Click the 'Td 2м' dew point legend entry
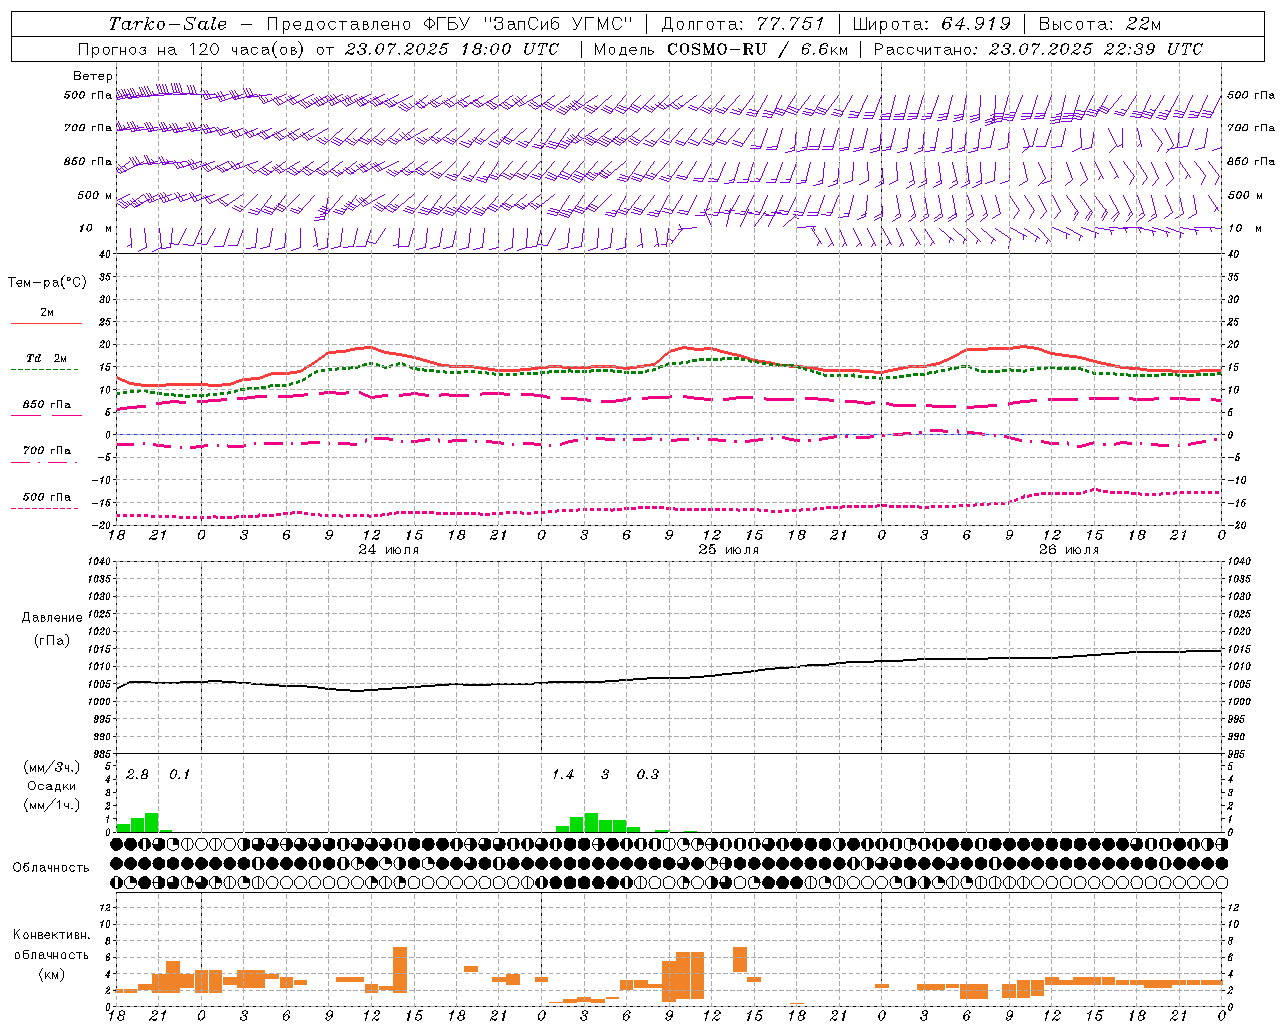Viewport: 1280px width, 1024px height. (47, 358)
